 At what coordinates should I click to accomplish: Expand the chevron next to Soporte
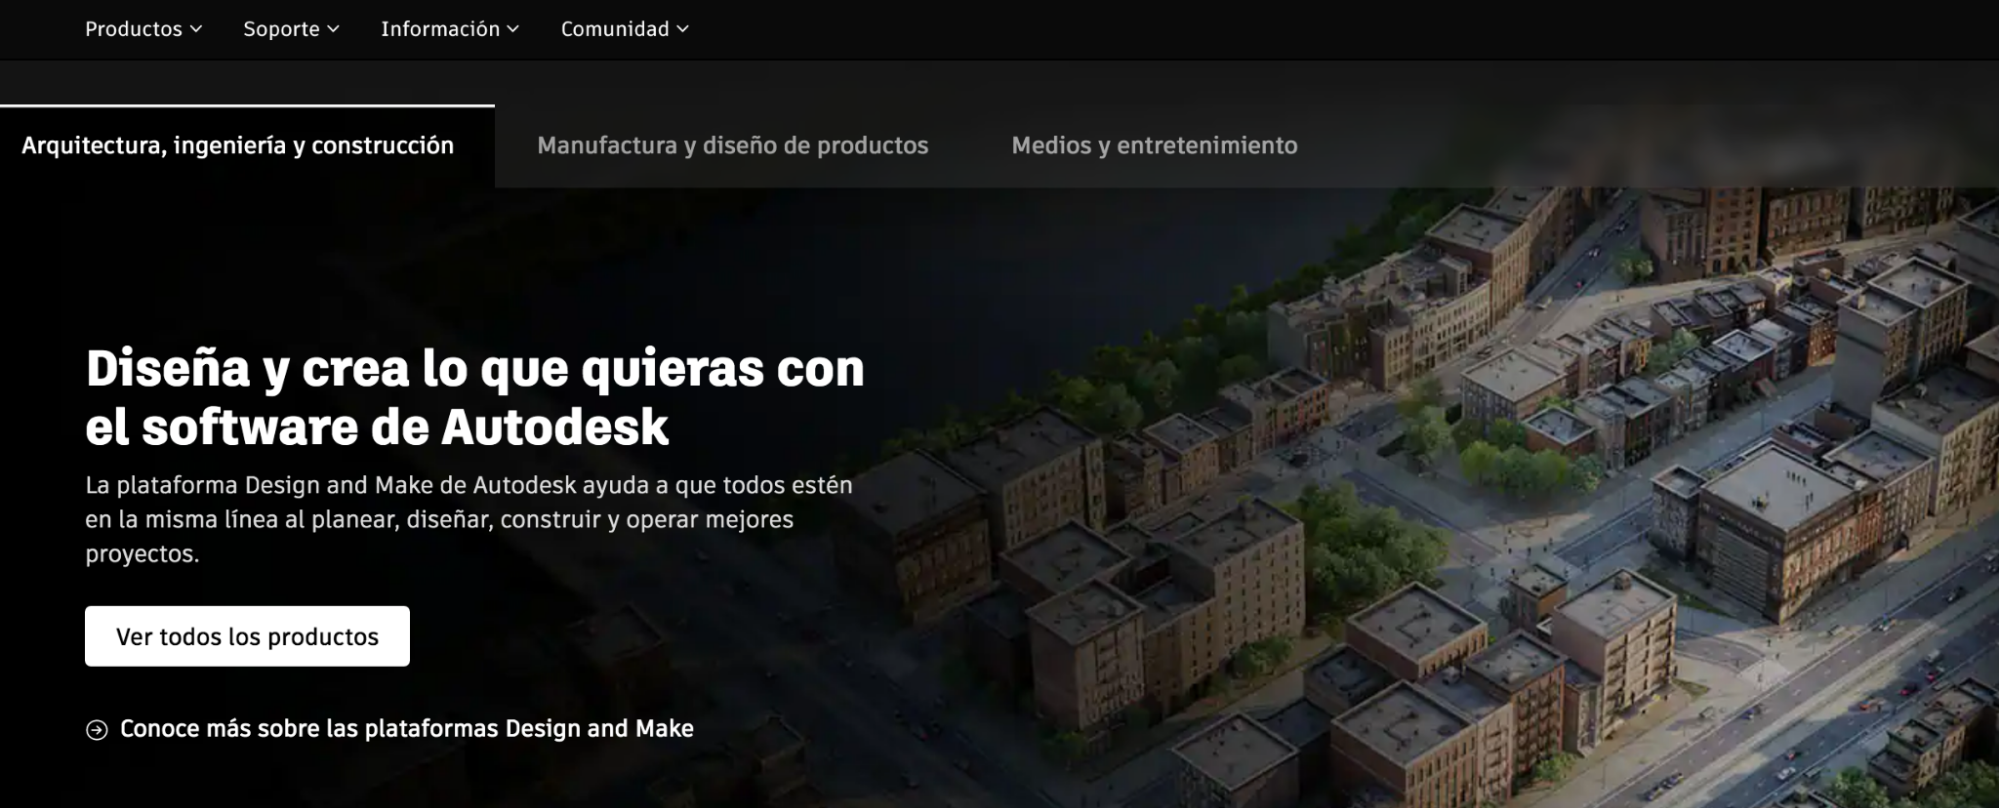pyautogui.click(x=333, y=29)
